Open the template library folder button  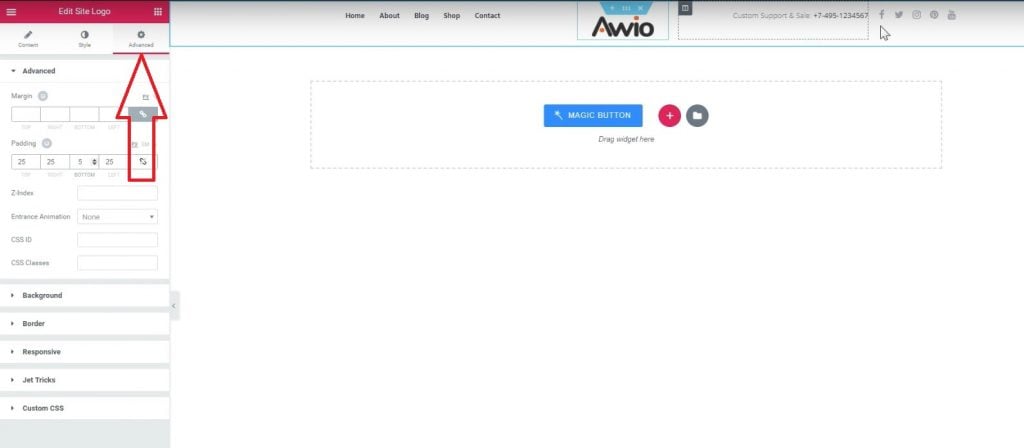[x=697, y=115]
